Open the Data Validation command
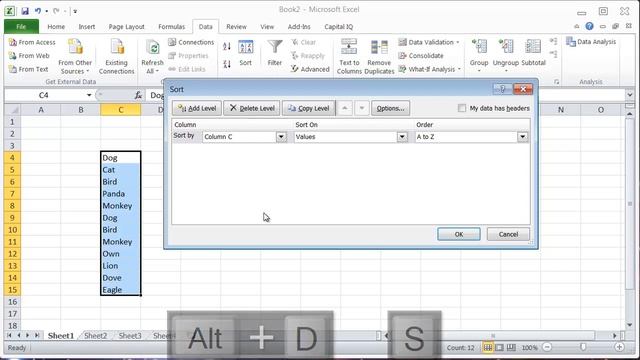640x360 pixels. click(x=429, y=42)
